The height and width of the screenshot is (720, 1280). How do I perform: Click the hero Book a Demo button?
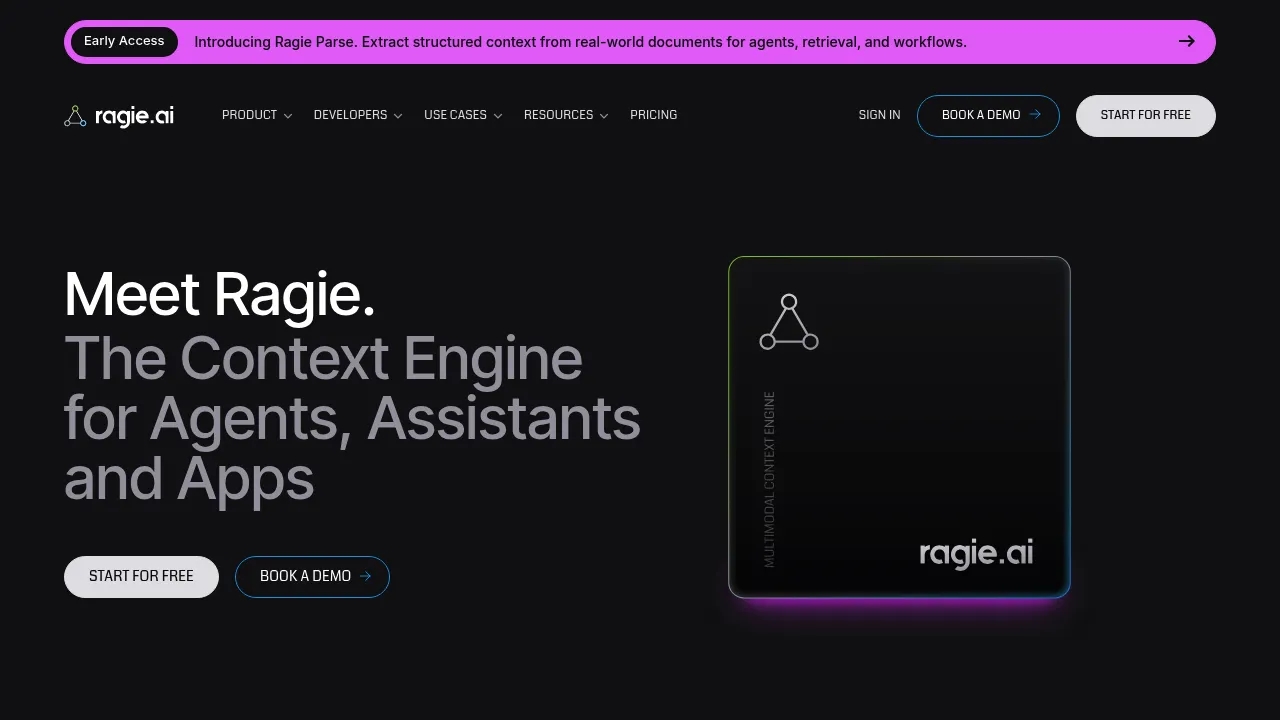point(312,577)
